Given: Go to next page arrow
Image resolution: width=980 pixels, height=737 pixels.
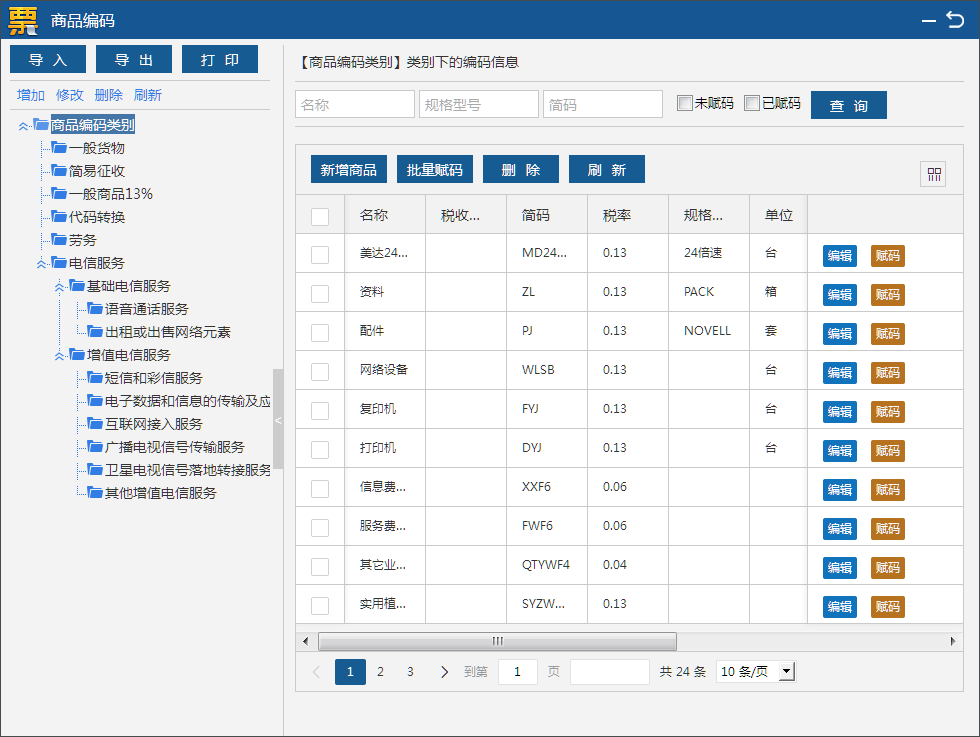Looking at the screenshot, I should pos(444,672).
